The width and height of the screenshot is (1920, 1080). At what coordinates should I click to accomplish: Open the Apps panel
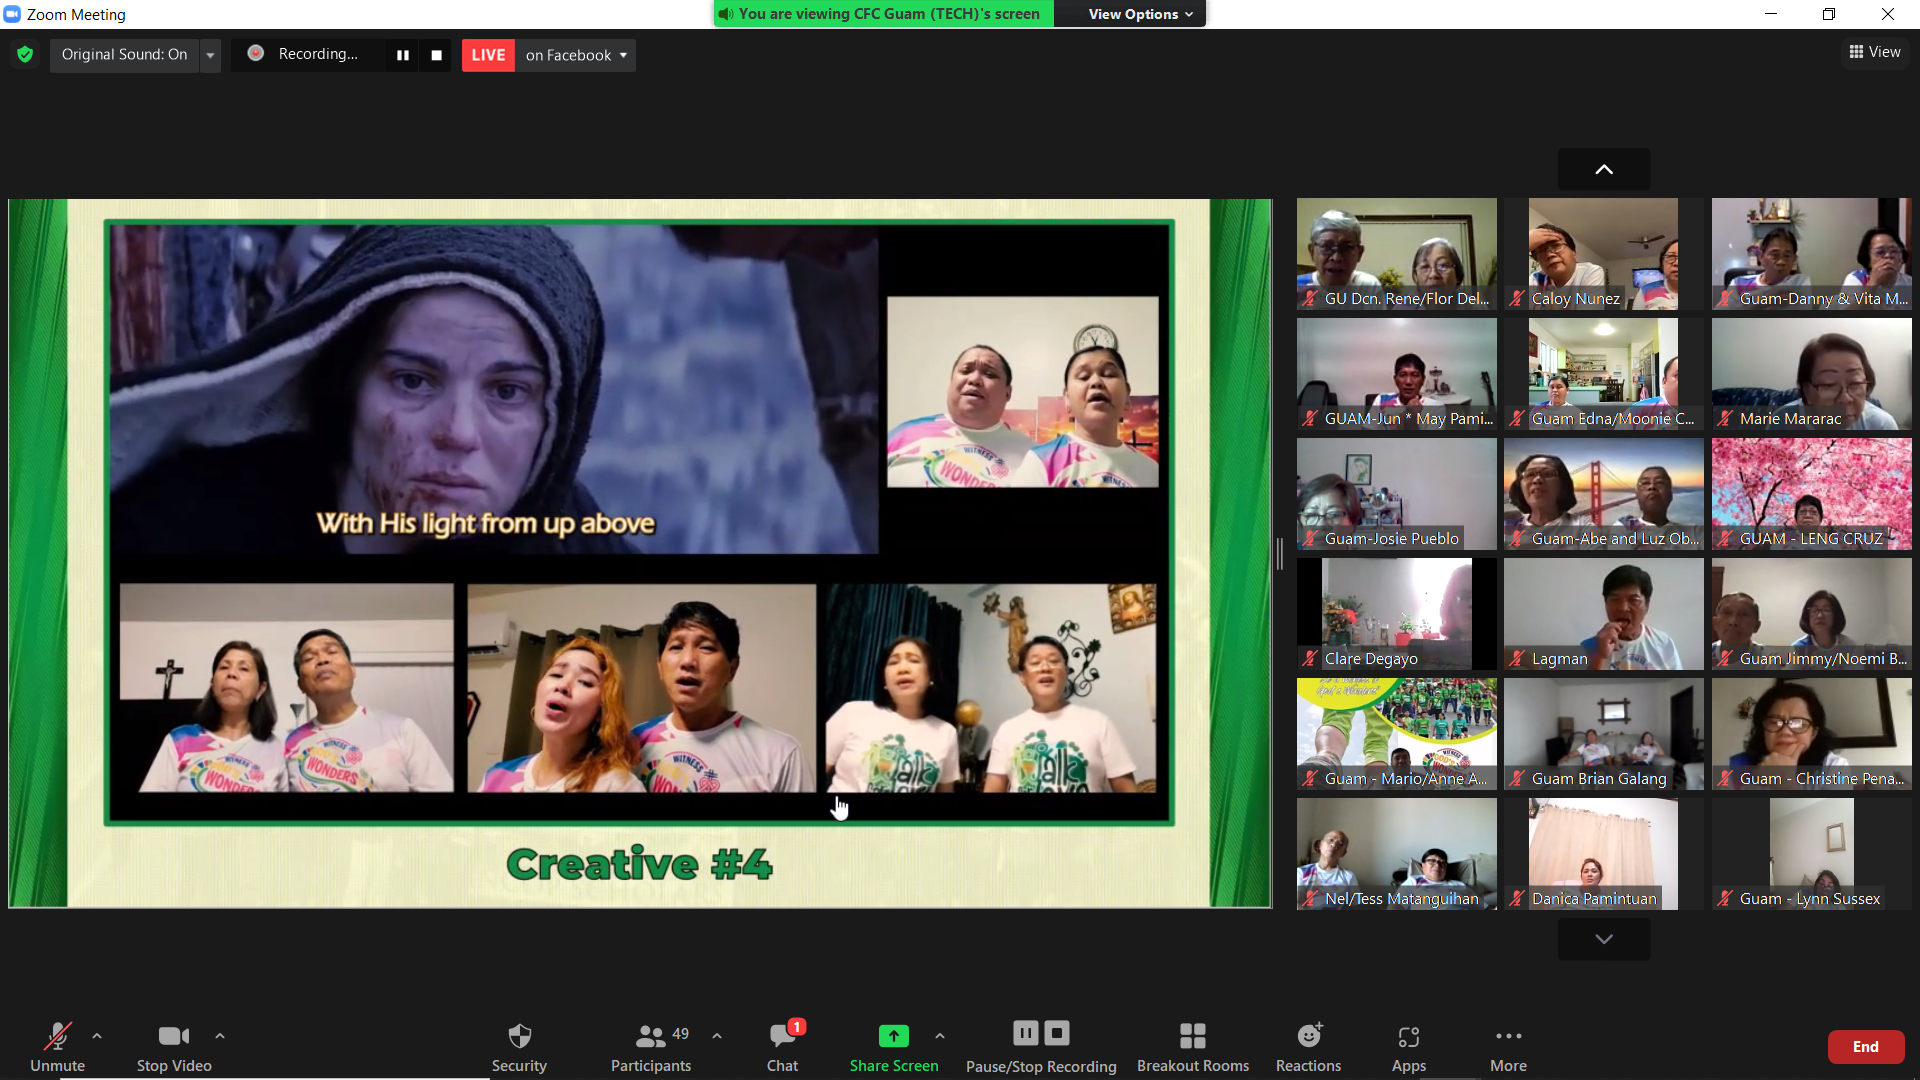click(1409, 1047)
